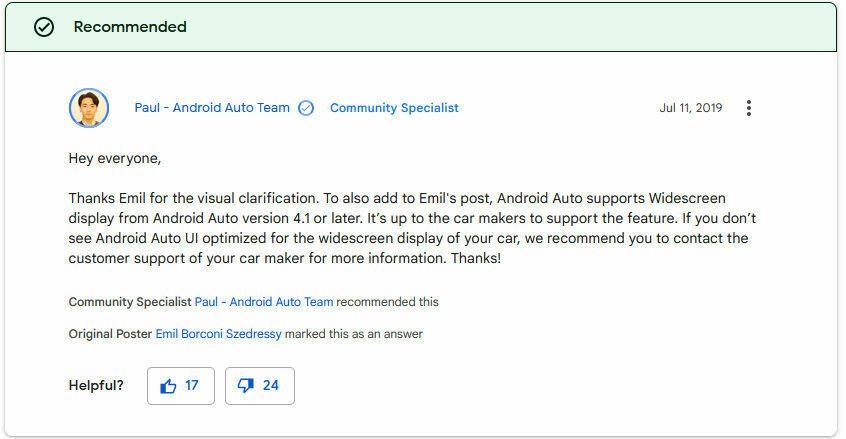
Task: Open the three-dot more options menu
Action: (749, 108)
